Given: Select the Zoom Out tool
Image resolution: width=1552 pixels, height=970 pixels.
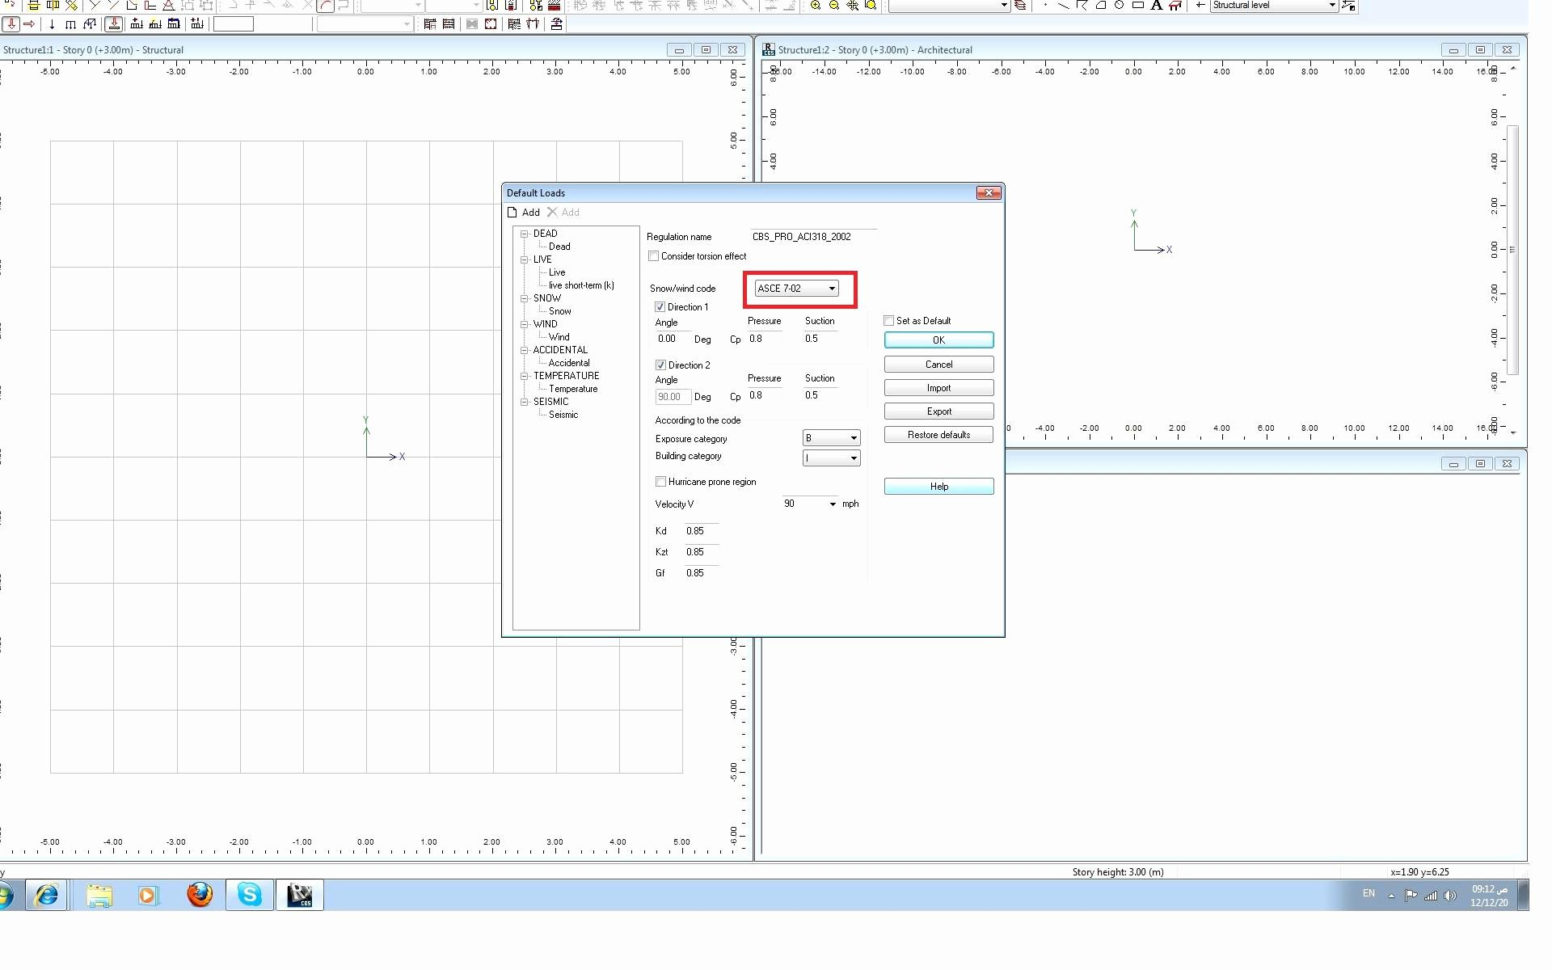Looking at the screenshot, I should [834, 6].
